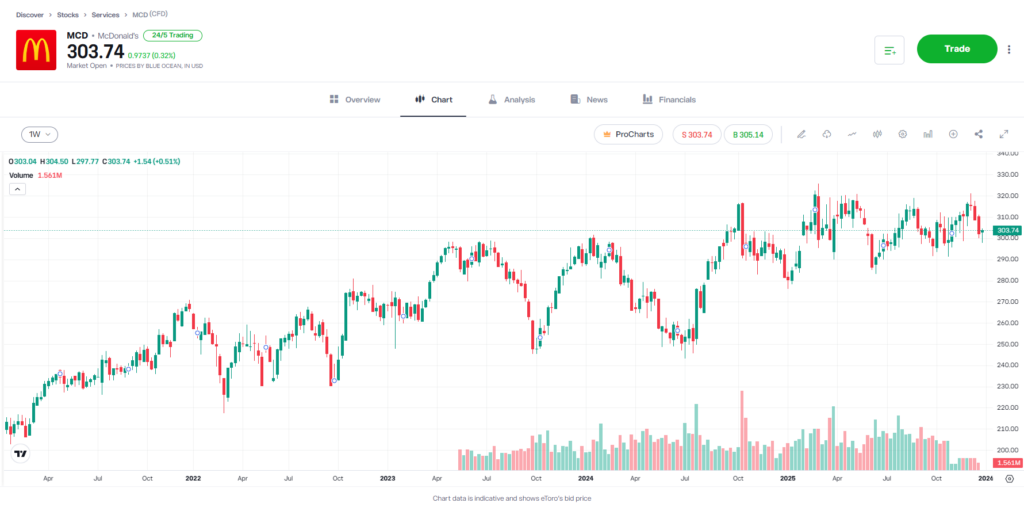Open the line comparison icon in chart toolbar
Screen dimensions: 1024x507
(x=852, y=134)
